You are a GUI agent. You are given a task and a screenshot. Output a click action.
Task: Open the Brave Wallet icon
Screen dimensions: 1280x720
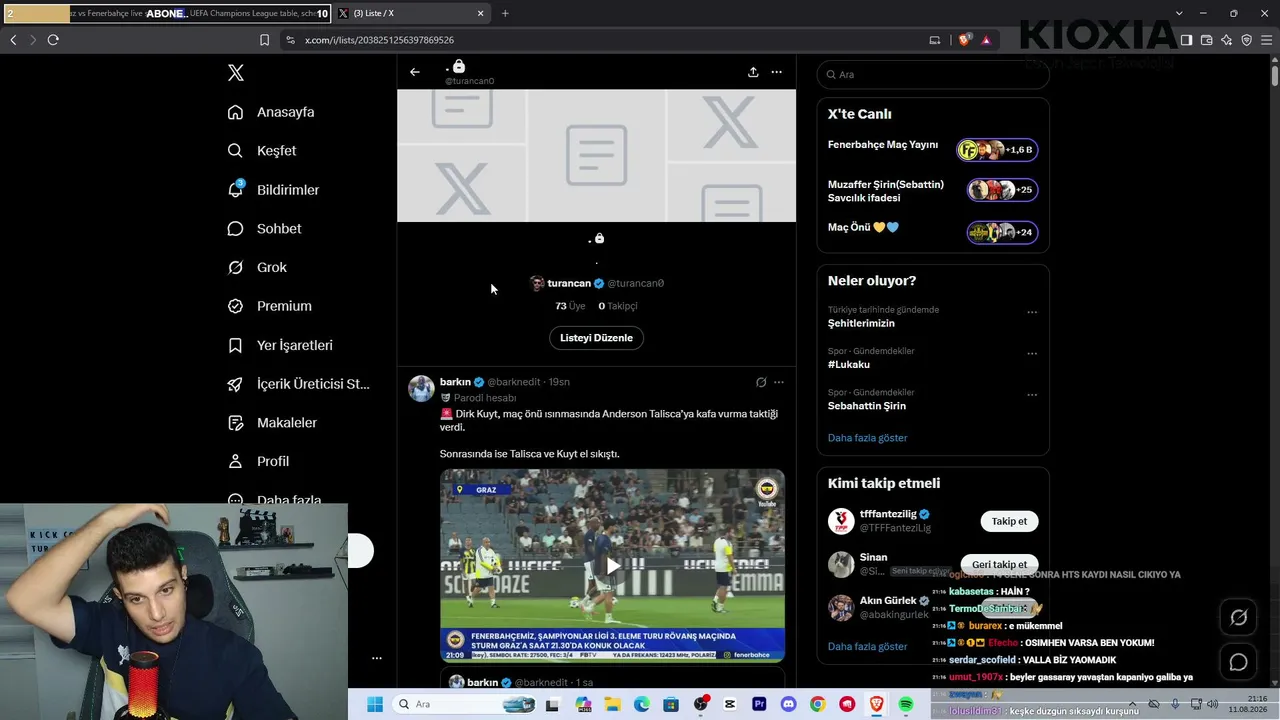click(1206, 40)
